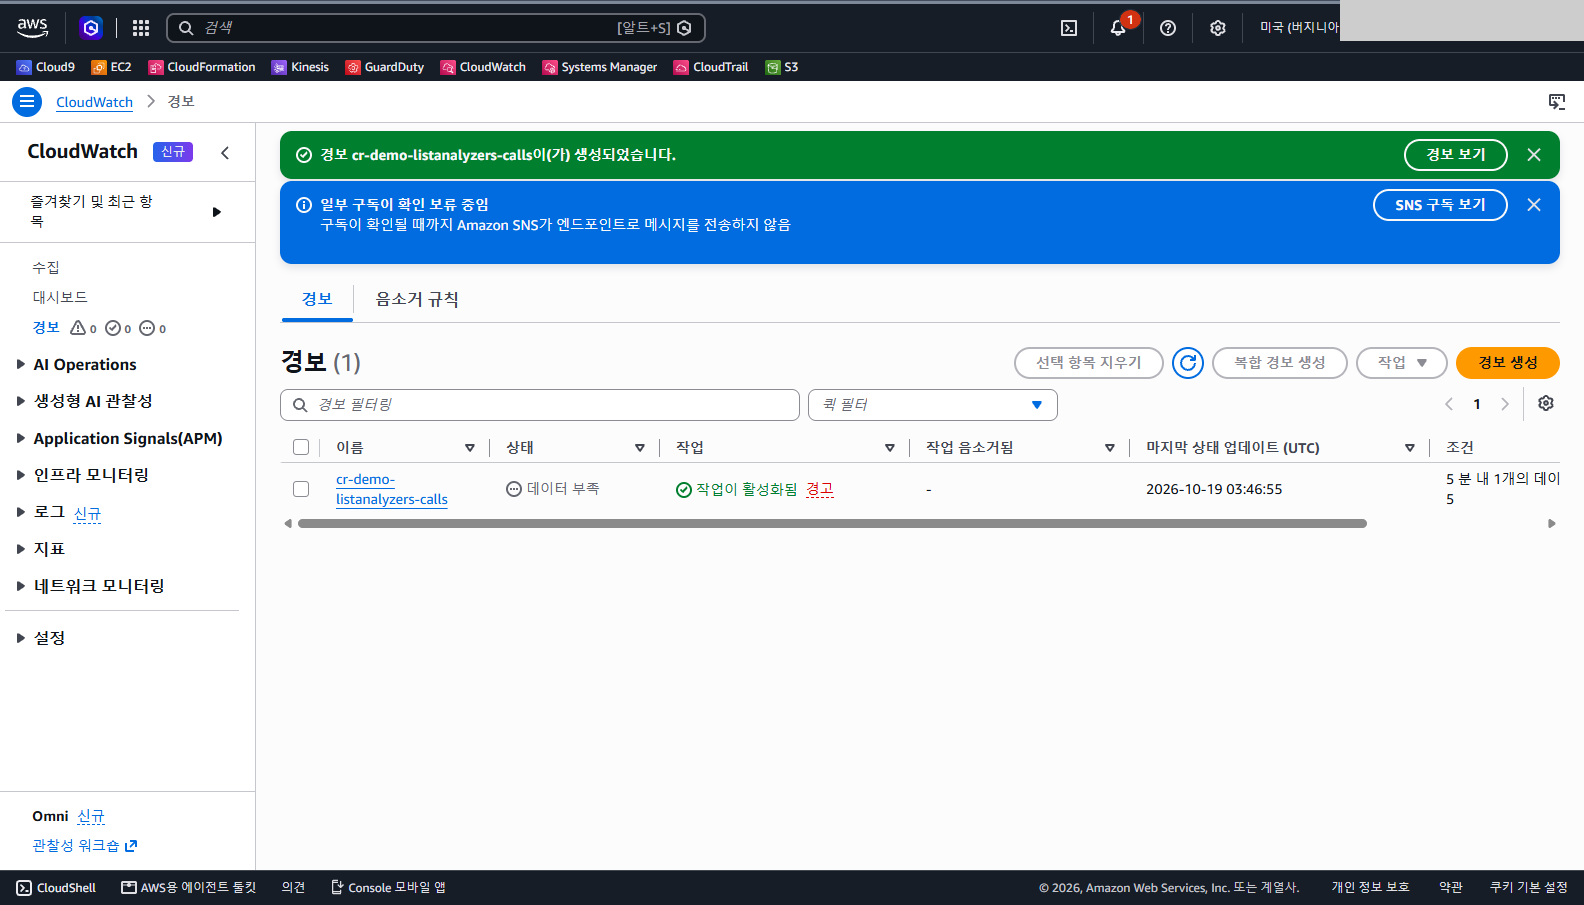
Task: Toggle the side navigation hamburger menu
Action: point(27,102)
